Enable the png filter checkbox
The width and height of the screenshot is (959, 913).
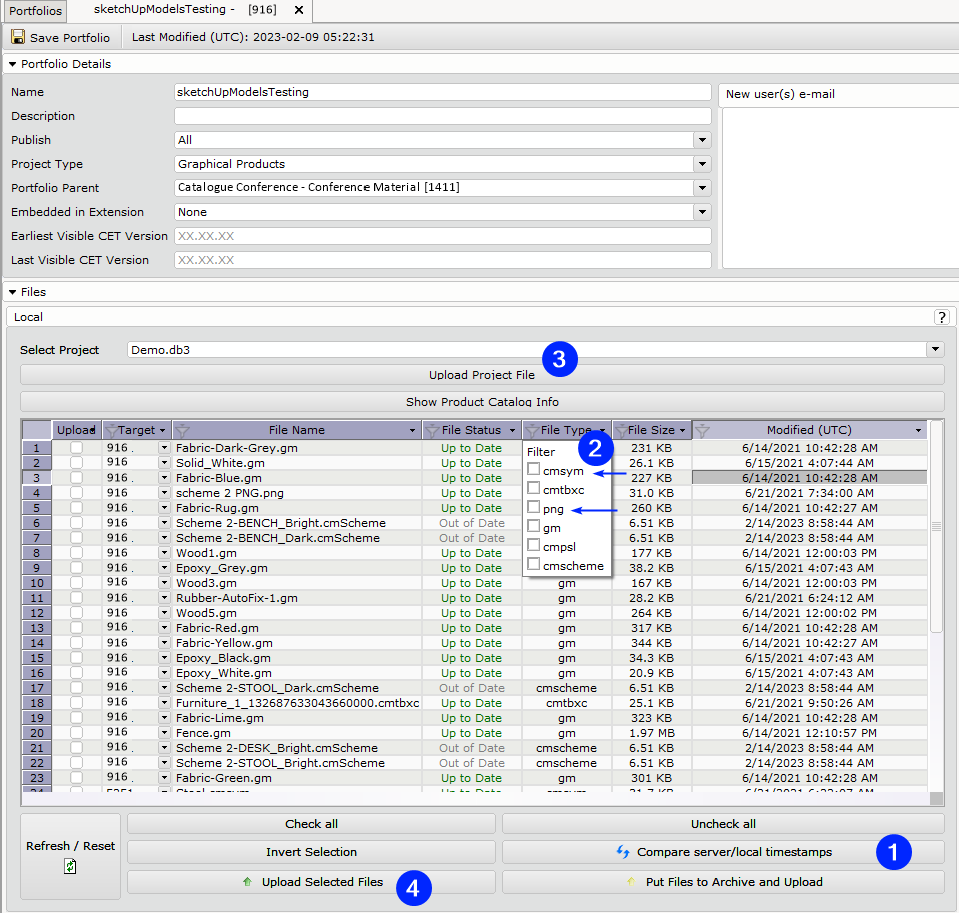point(533,507)
